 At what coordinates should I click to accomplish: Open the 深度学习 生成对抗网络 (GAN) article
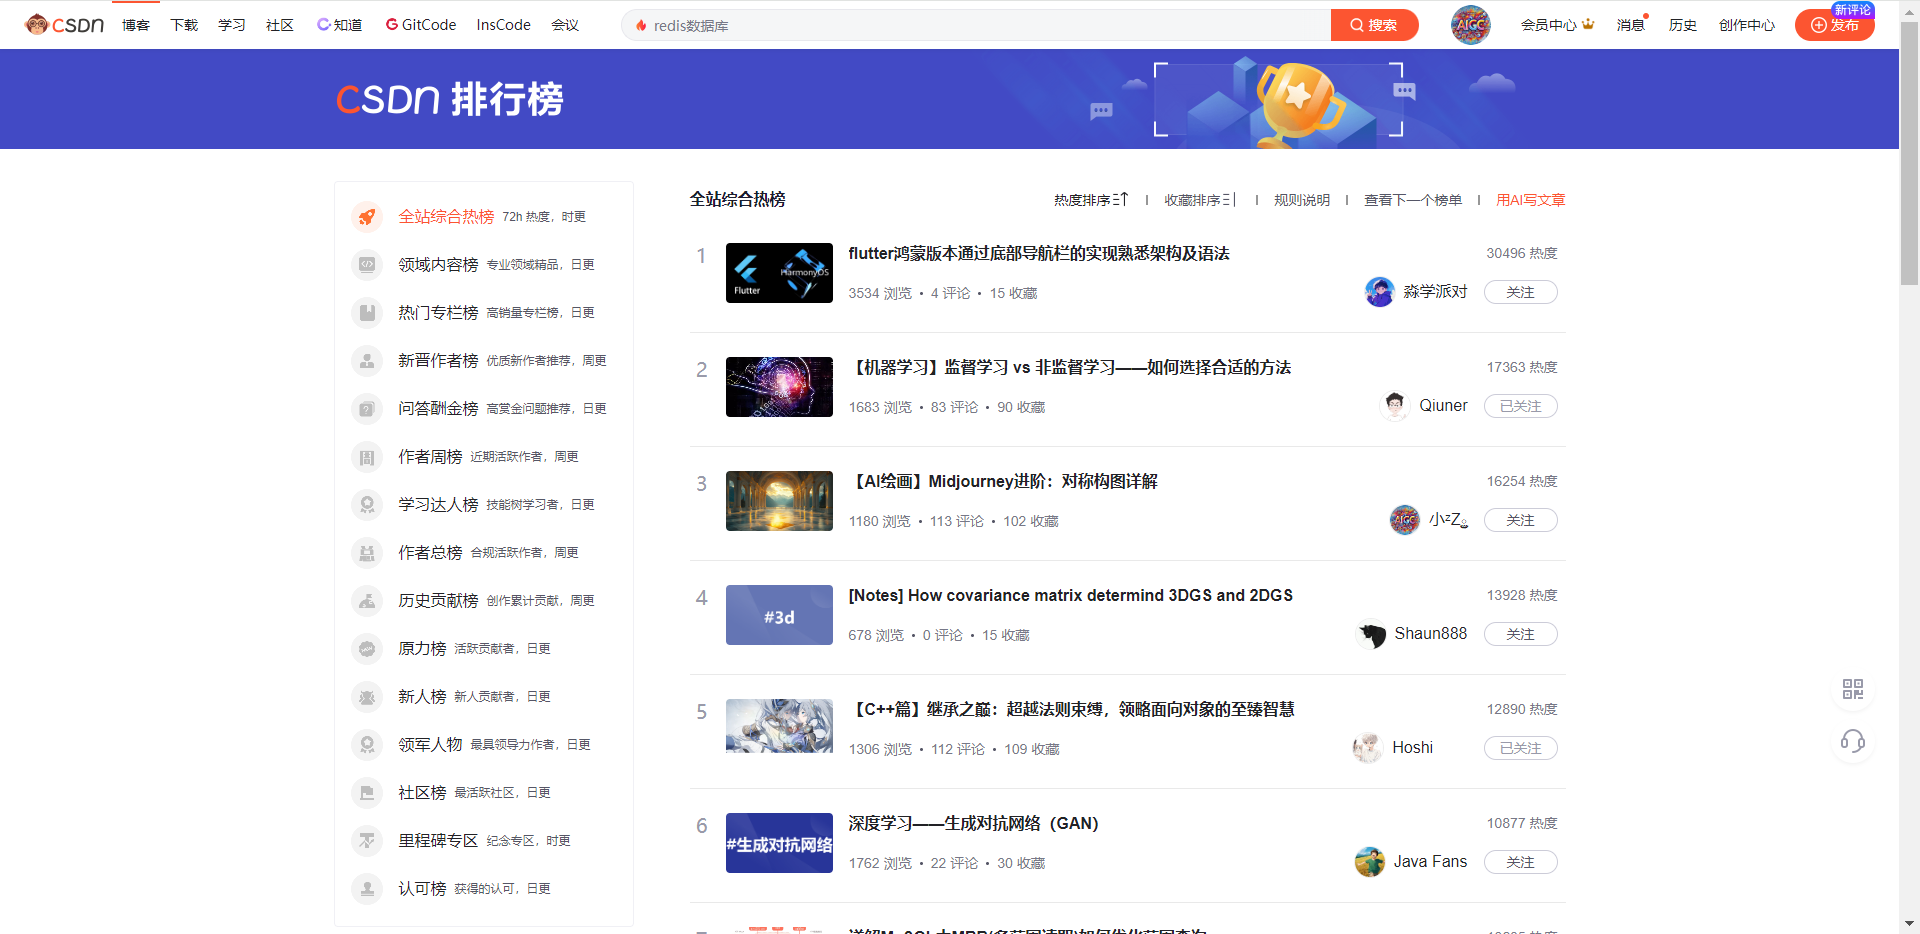click(x=973, y=824)
